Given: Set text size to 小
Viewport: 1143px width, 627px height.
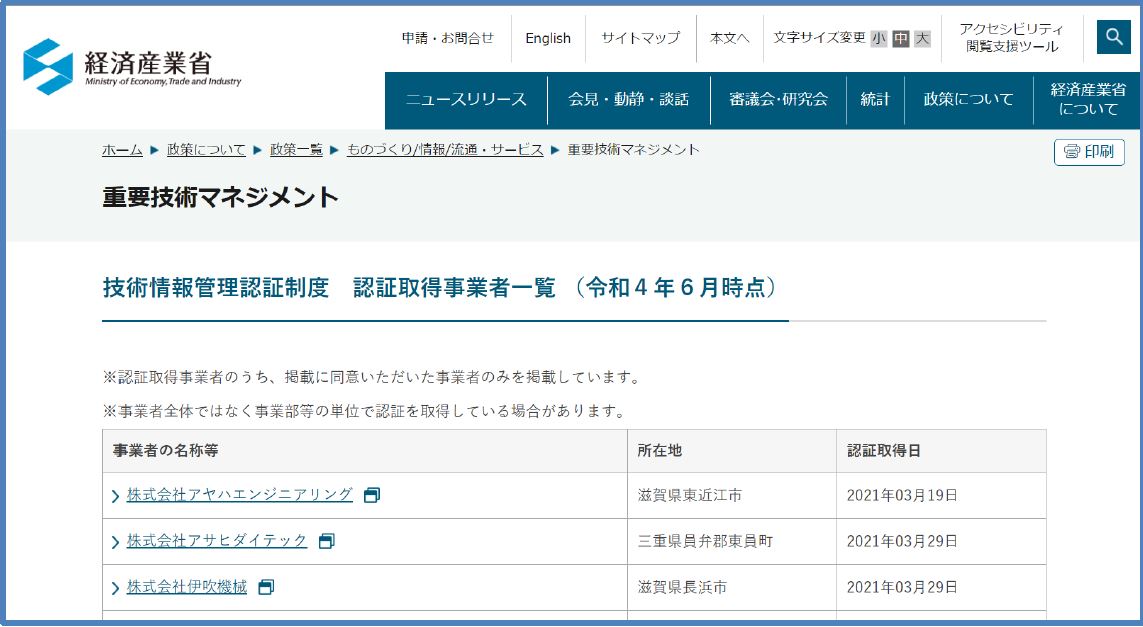Looking at the screenshot, I should pyautogui.click(x=879, y=39).
